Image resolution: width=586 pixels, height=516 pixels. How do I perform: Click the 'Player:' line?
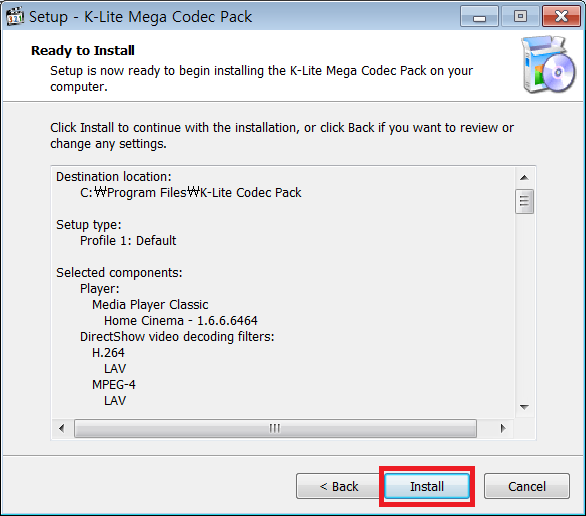tap(99, 288)
